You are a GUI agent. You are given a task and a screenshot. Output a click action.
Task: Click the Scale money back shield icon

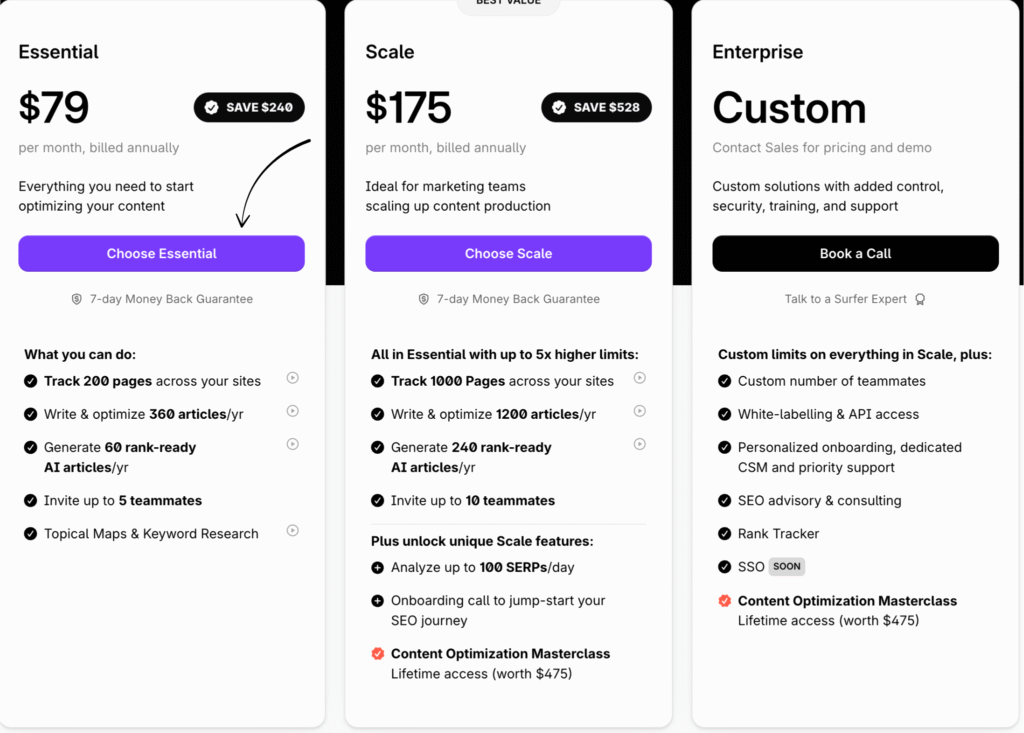point(424,299)
